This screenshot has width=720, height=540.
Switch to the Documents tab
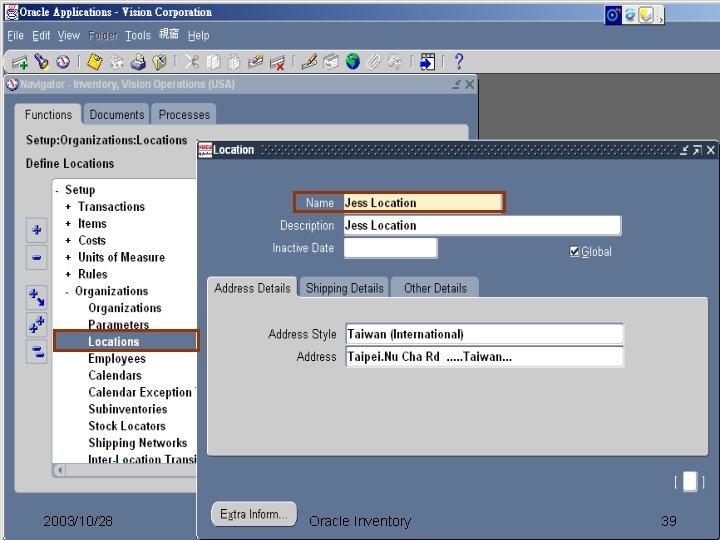coord(117,114)
